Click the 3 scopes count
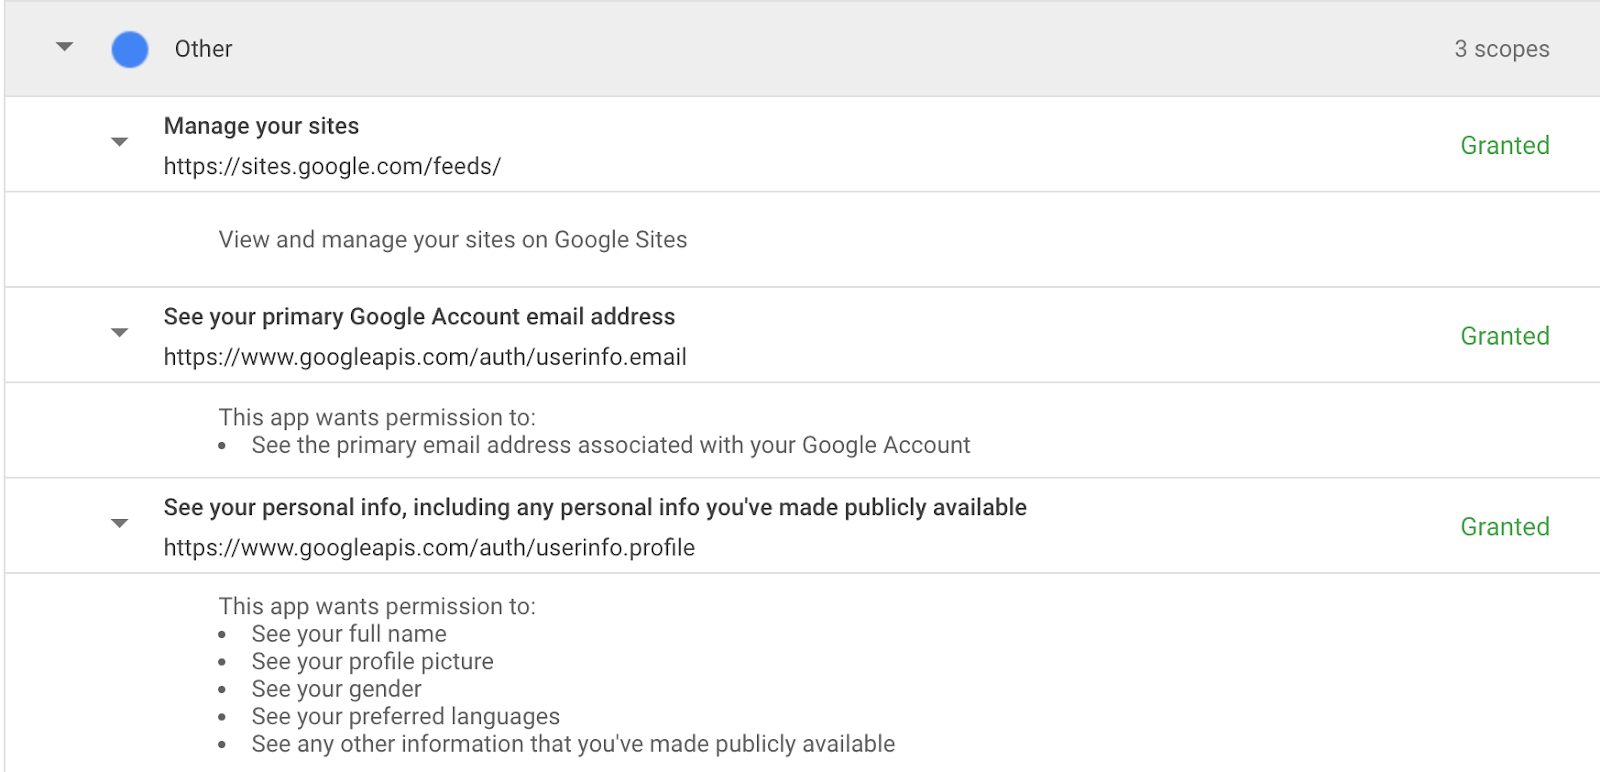The image size is (1600, 772). [x=1501, y=49]
